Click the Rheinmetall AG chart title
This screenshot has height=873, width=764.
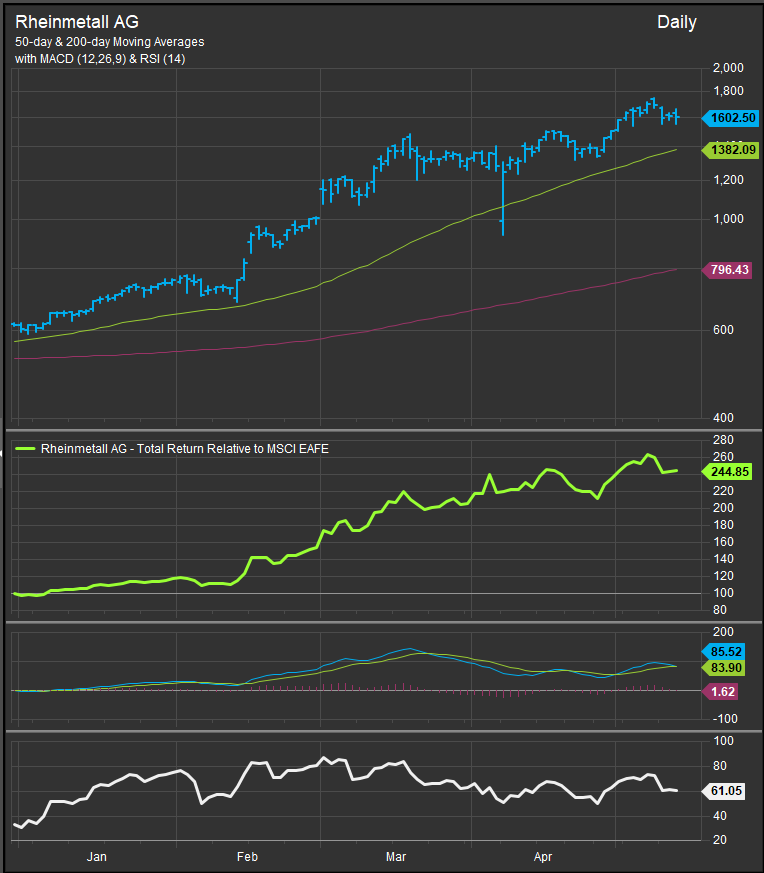pos(77,22)
